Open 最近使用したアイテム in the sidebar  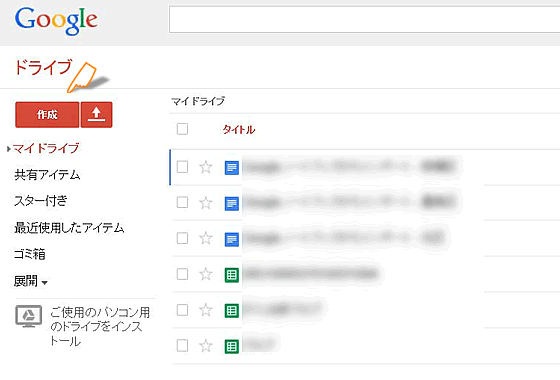pyautogui.click(x=69, y=228)
